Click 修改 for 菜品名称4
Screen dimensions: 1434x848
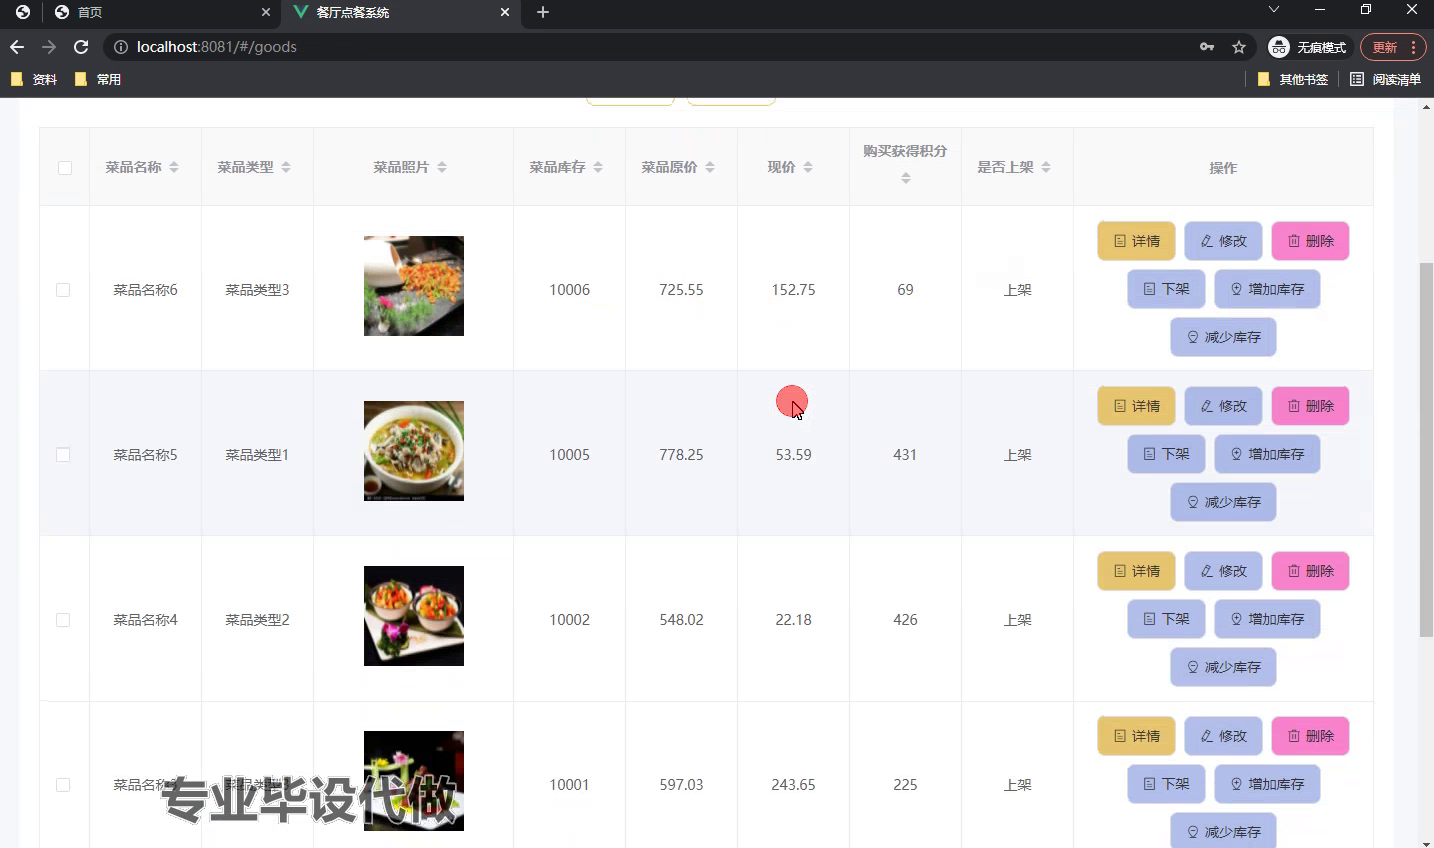pos(1223,571)
